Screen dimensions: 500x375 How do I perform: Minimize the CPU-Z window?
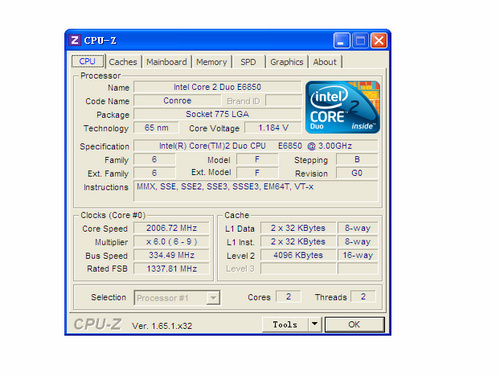point(341,41)
